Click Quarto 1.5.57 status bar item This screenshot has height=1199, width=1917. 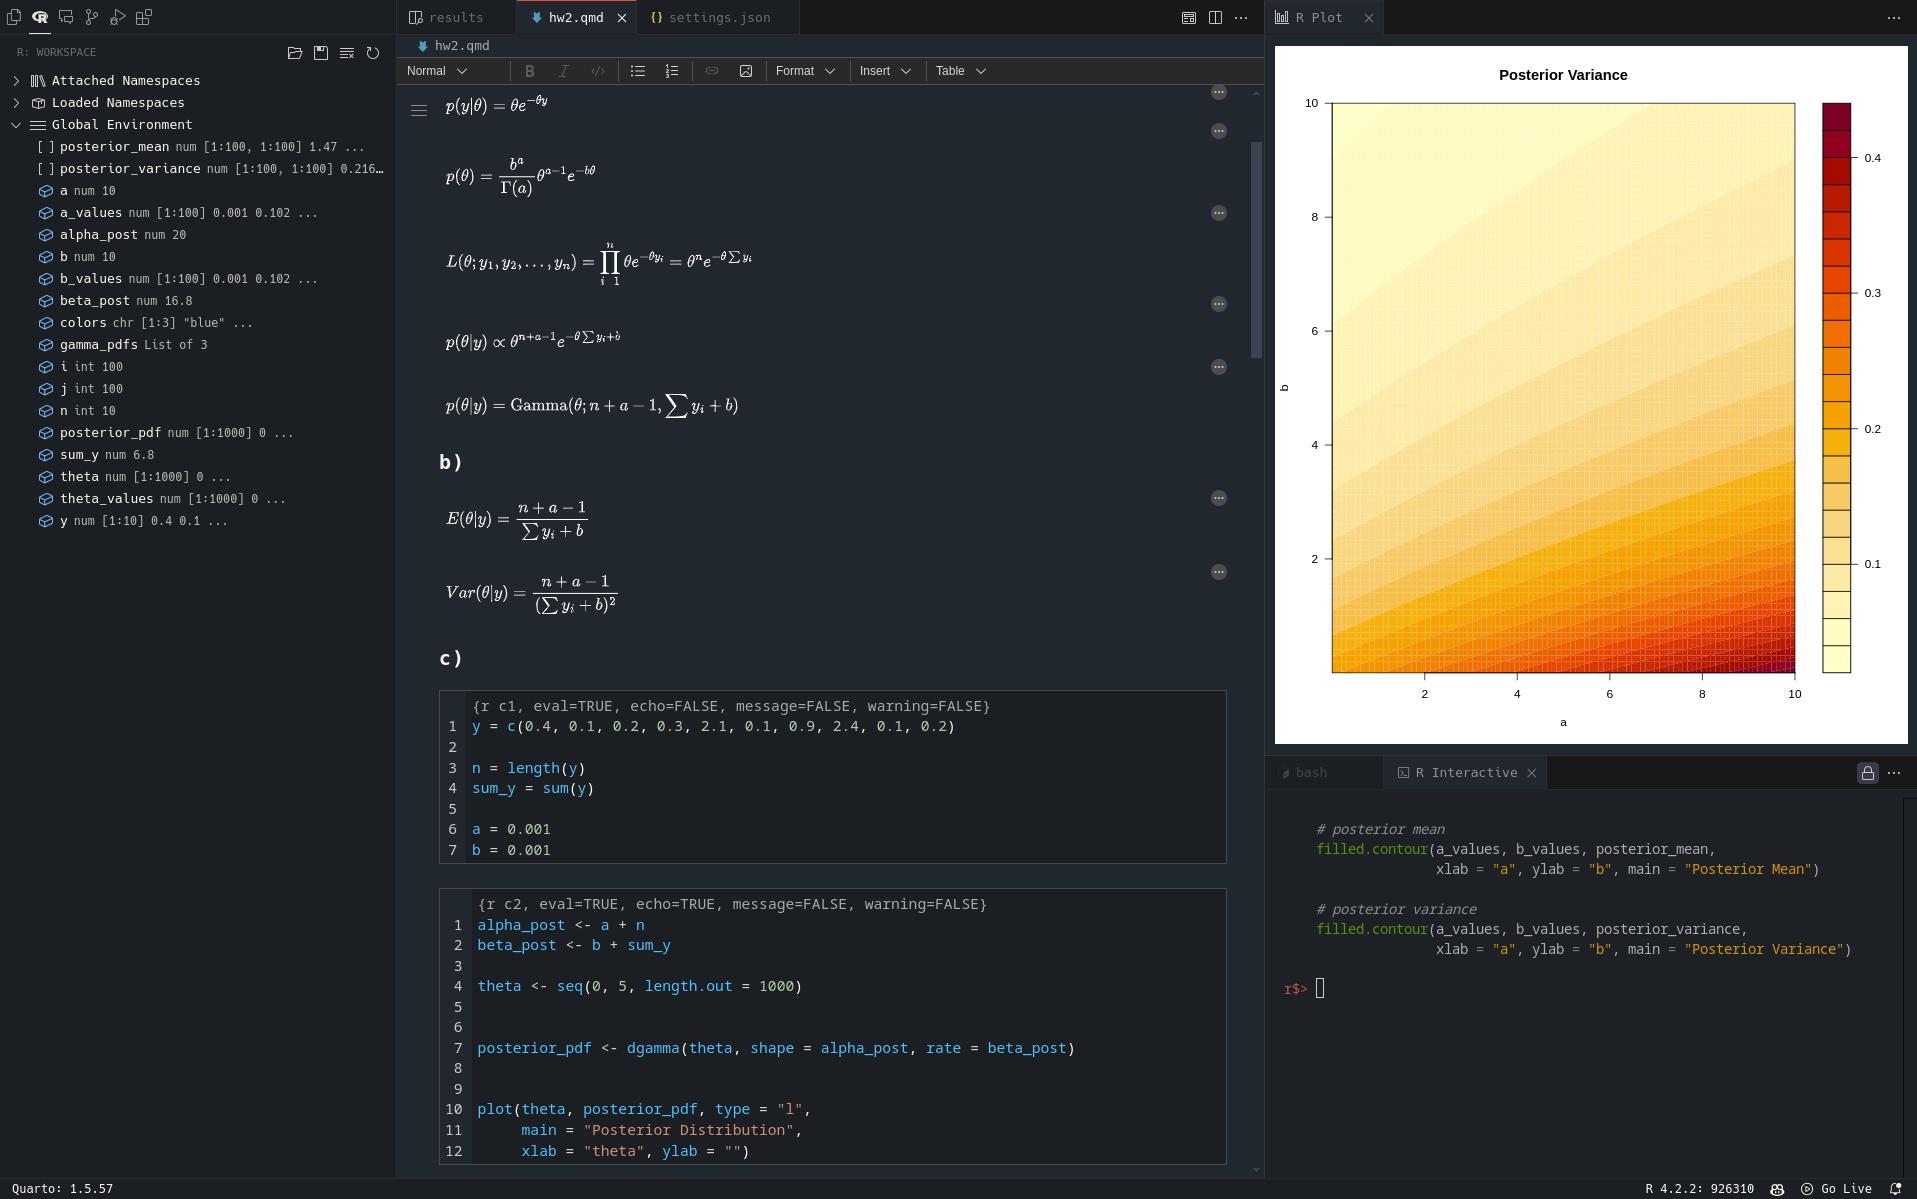(62, 1189)
